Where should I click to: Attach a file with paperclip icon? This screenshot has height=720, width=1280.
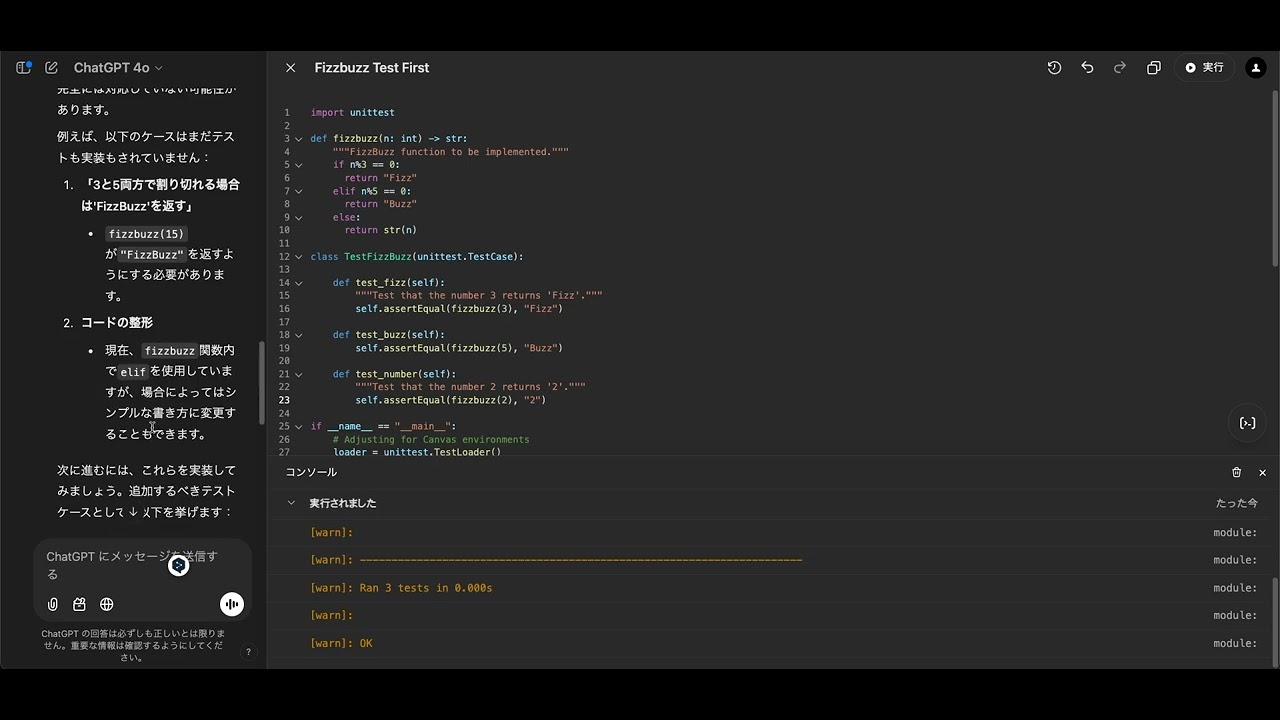53,604
